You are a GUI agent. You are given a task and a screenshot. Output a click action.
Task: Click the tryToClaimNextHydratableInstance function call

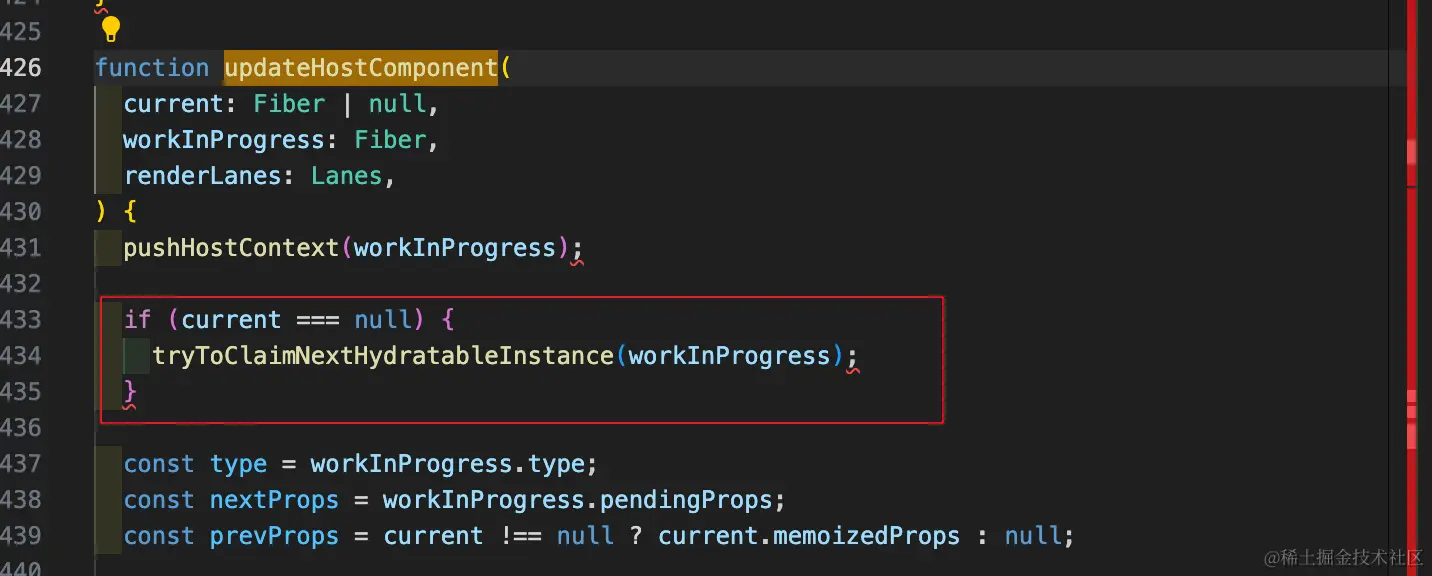pos(383,356)
